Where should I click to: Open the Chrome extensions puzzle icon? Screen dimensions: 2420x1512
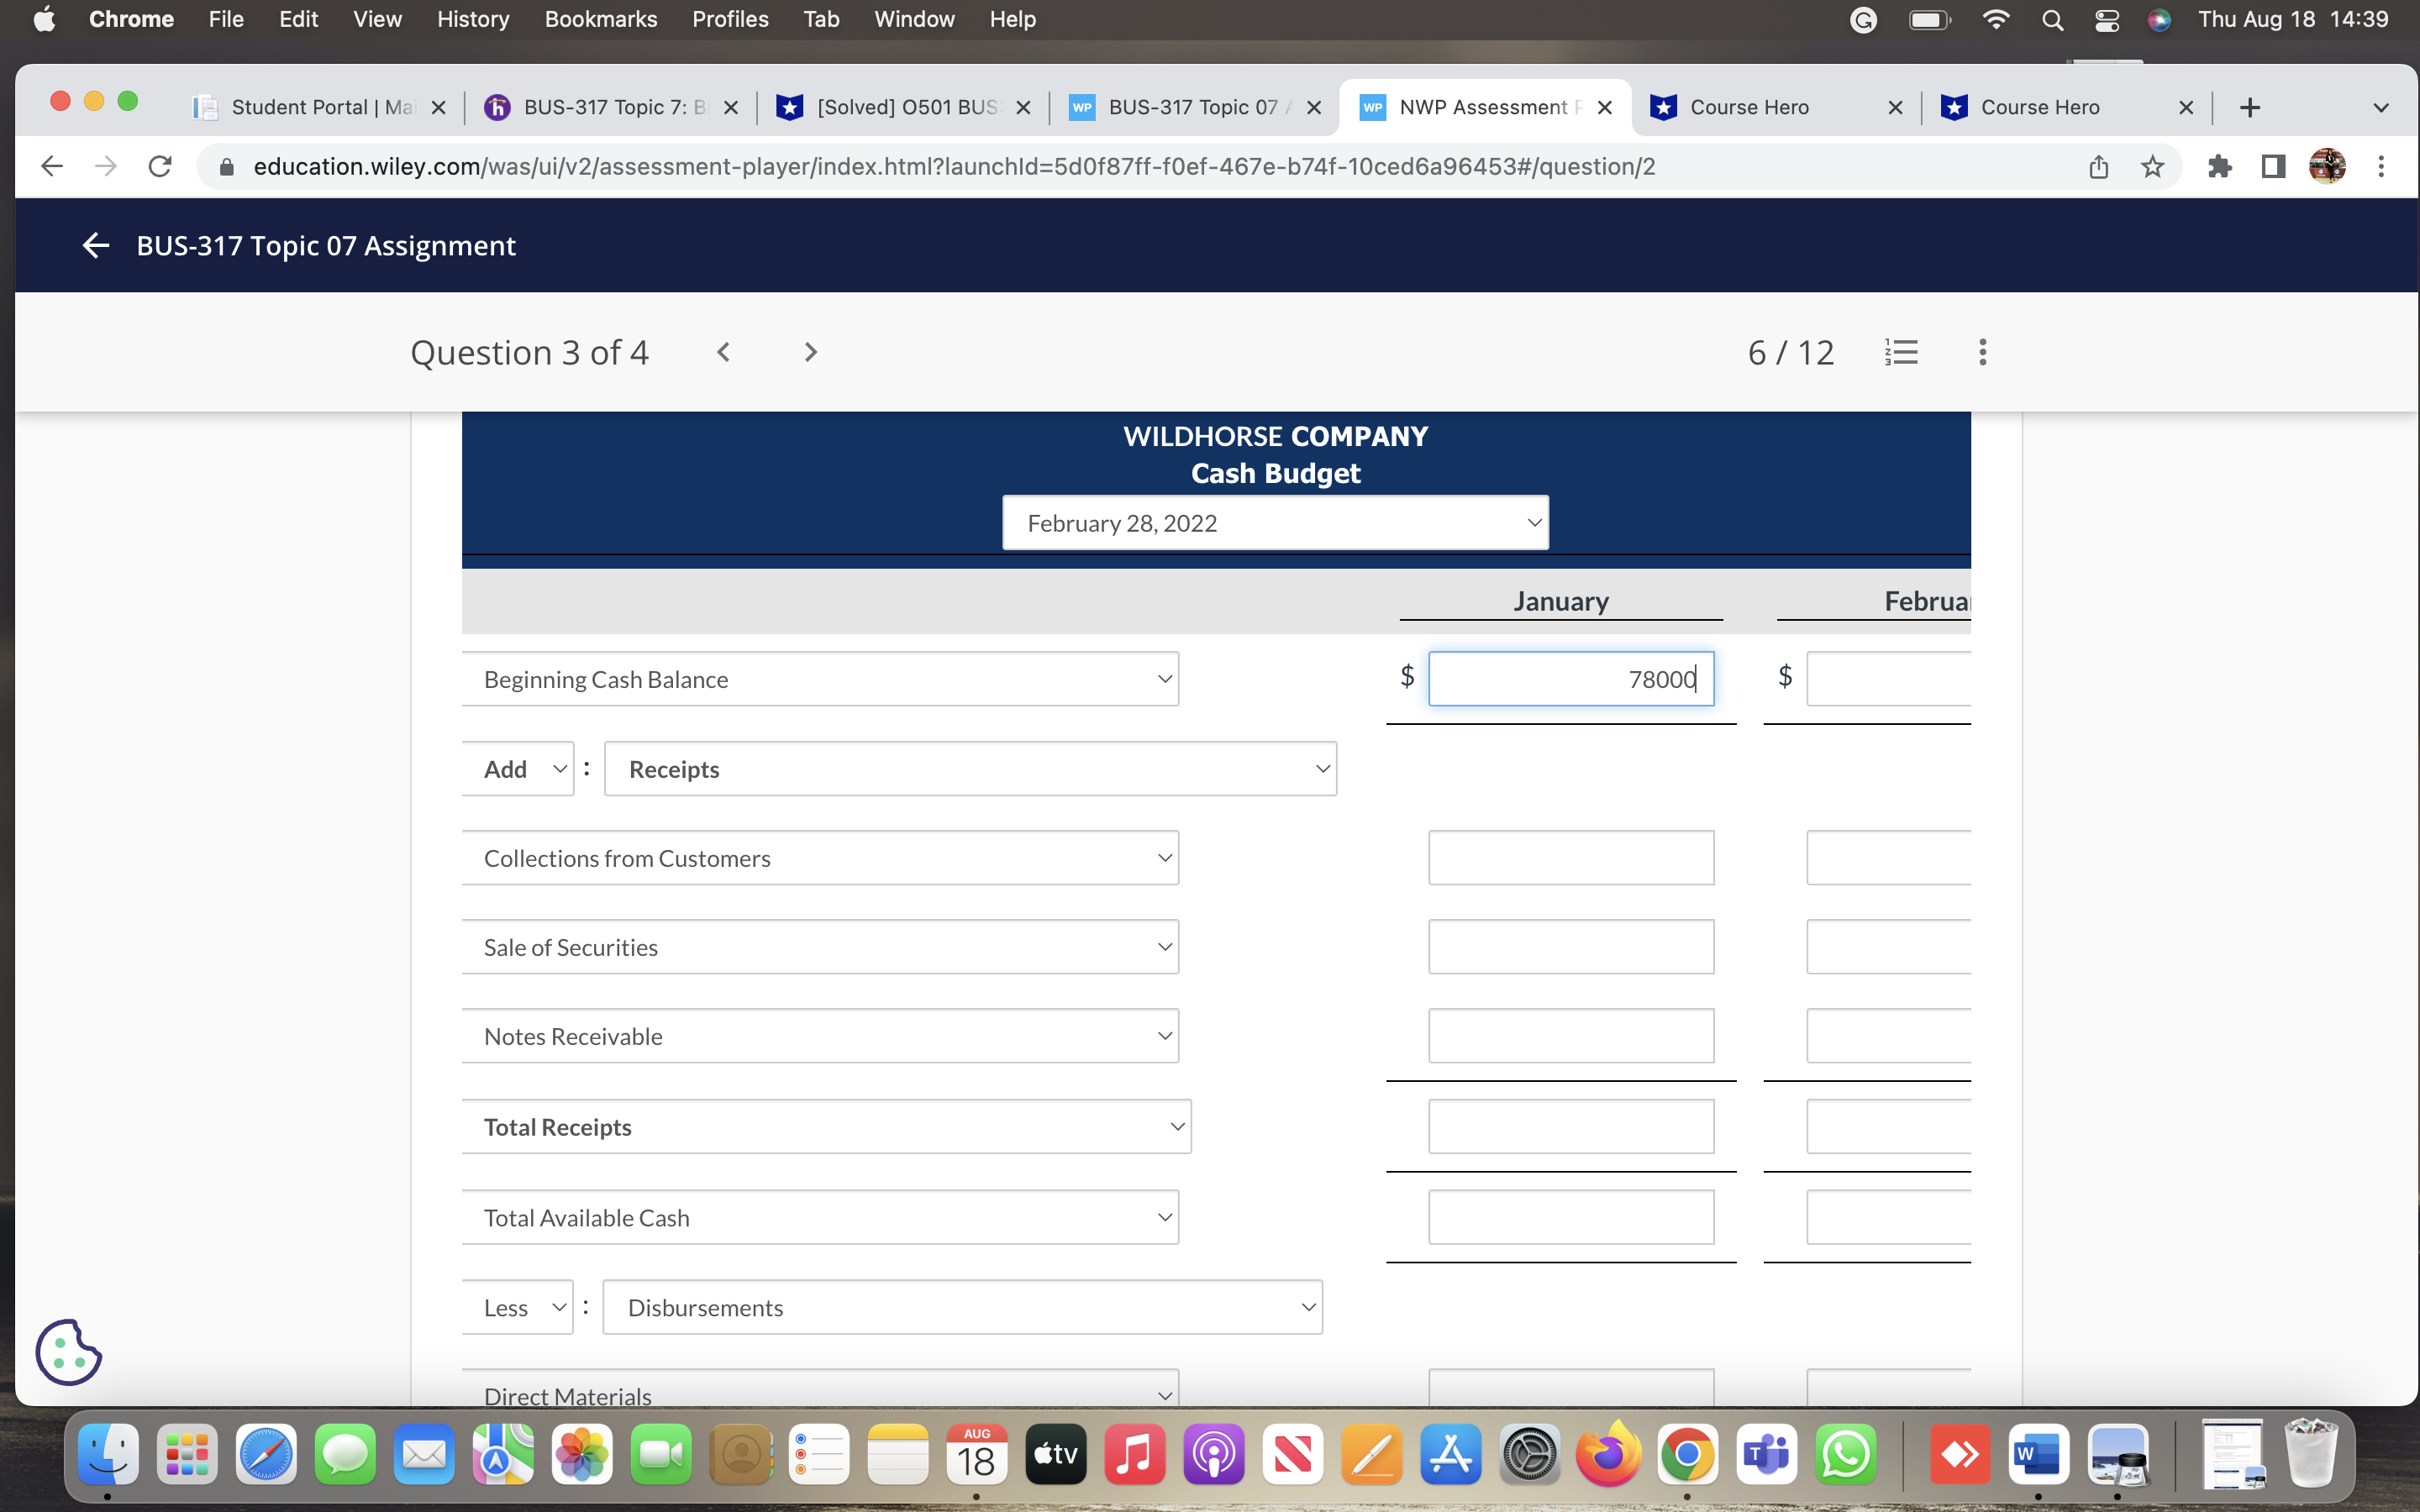coord(2219,166)
